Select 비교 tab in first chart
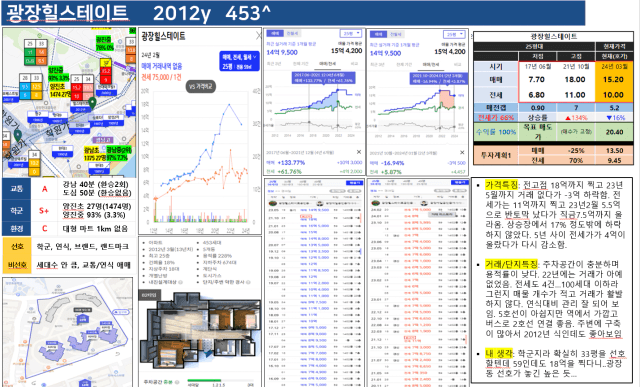Screen dimensions: 640x387 pos(354,64)
